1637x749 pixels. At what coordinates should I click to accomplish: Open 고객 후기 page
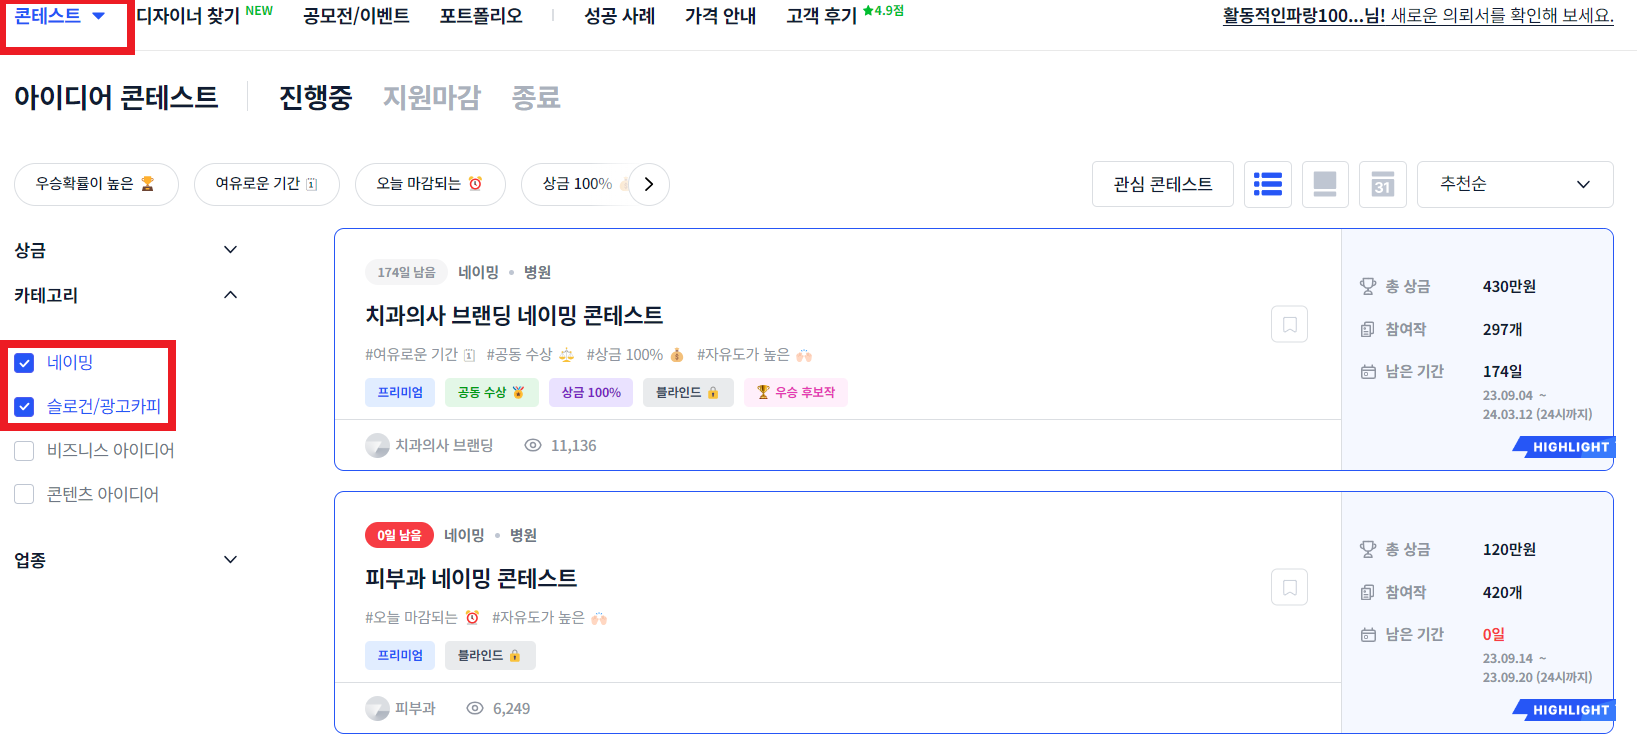[x=822, y=16]
